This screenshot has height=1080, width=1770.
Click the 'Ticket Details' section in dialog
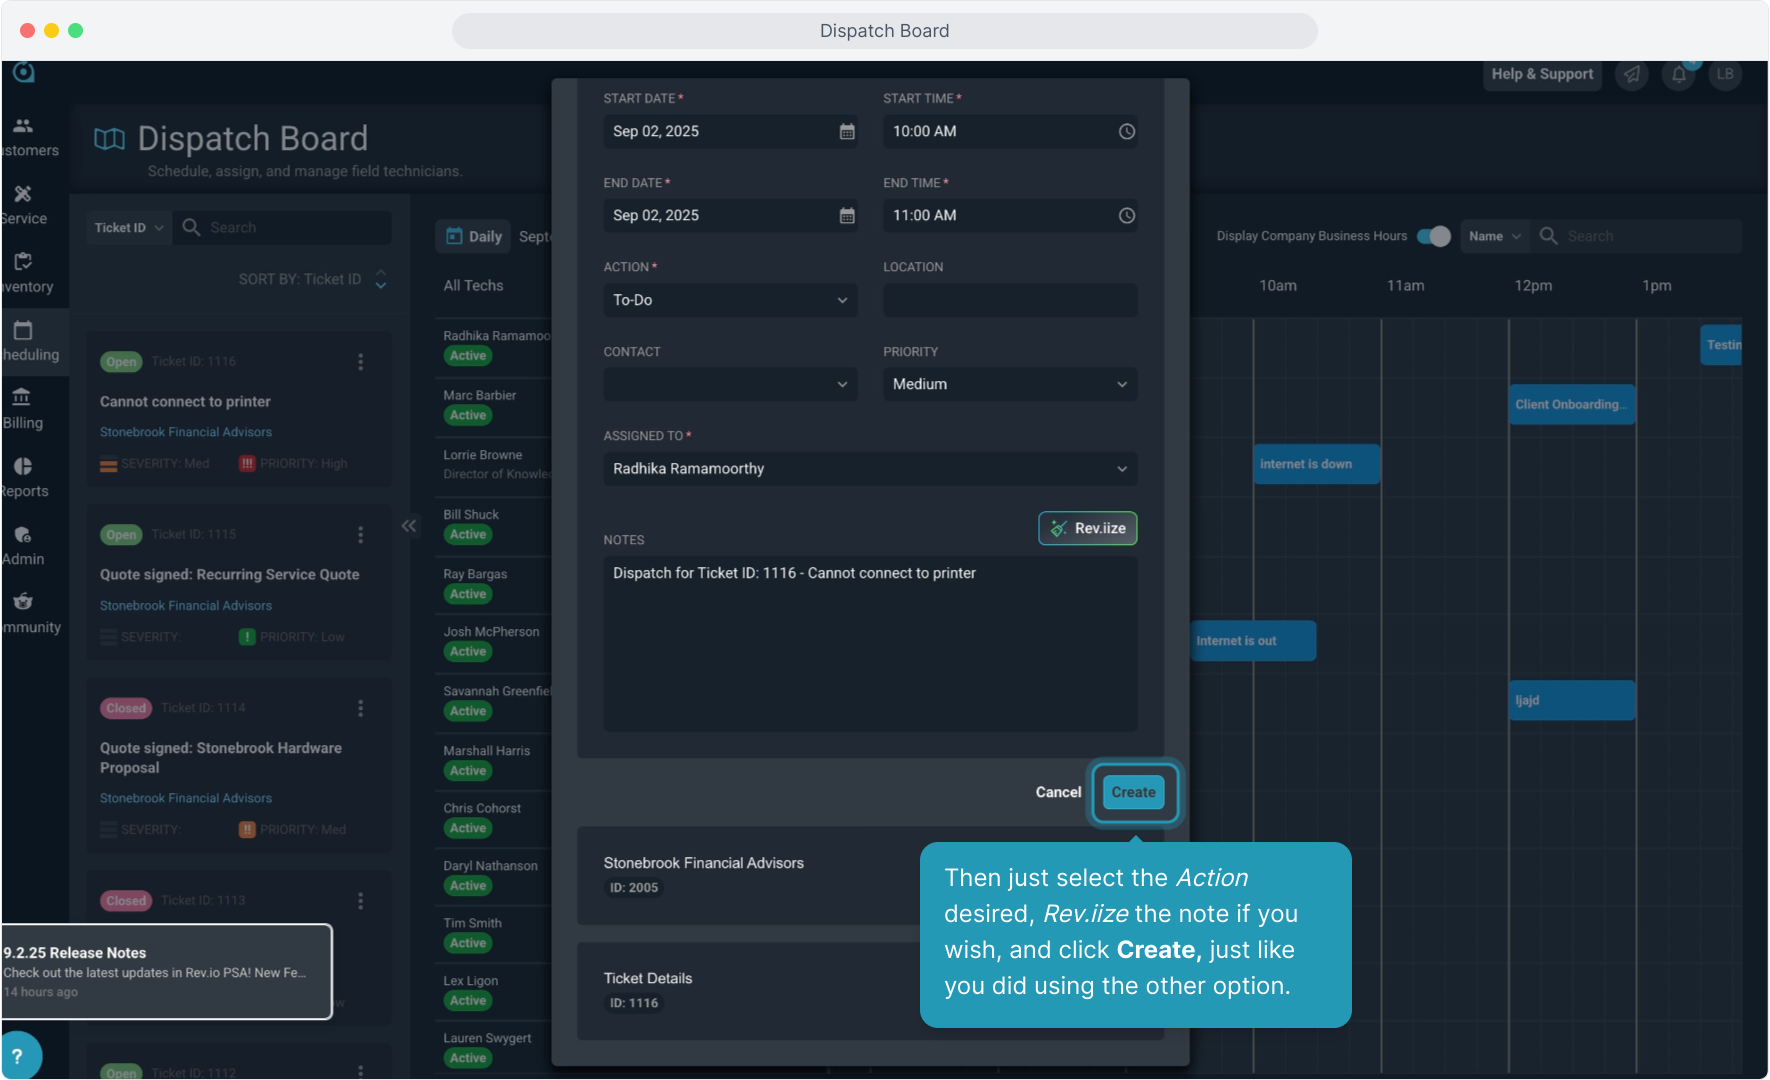[x=870, y=991]
